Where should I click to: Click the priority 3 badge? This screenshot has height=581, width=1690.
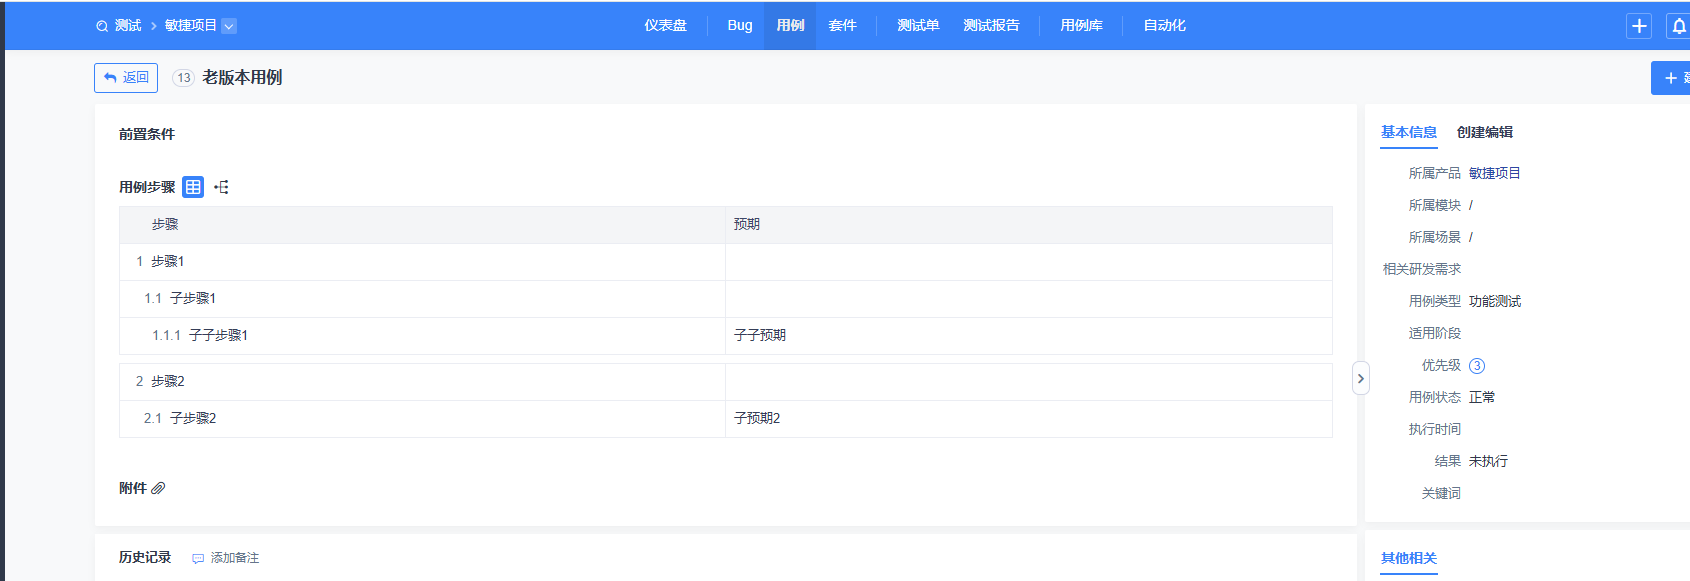1477,366
